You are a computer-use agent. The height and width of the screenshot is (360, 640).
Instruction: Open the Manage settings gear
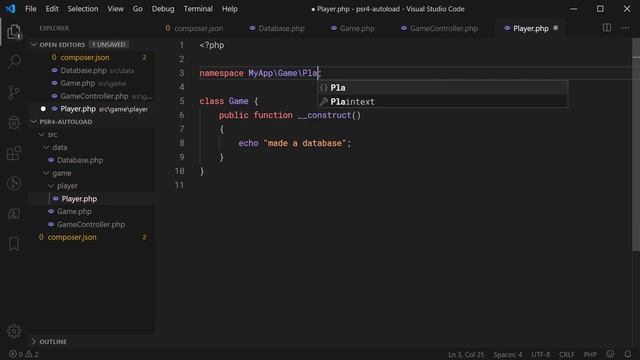(14, 331)
